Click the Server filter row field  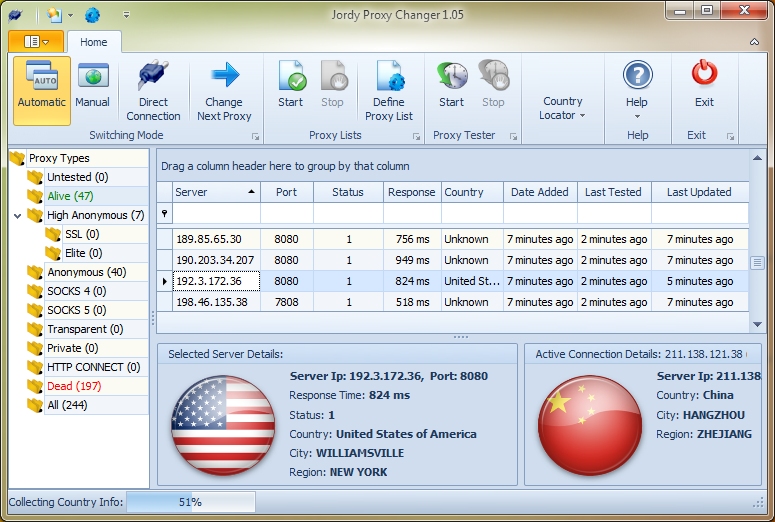[215, 214]
